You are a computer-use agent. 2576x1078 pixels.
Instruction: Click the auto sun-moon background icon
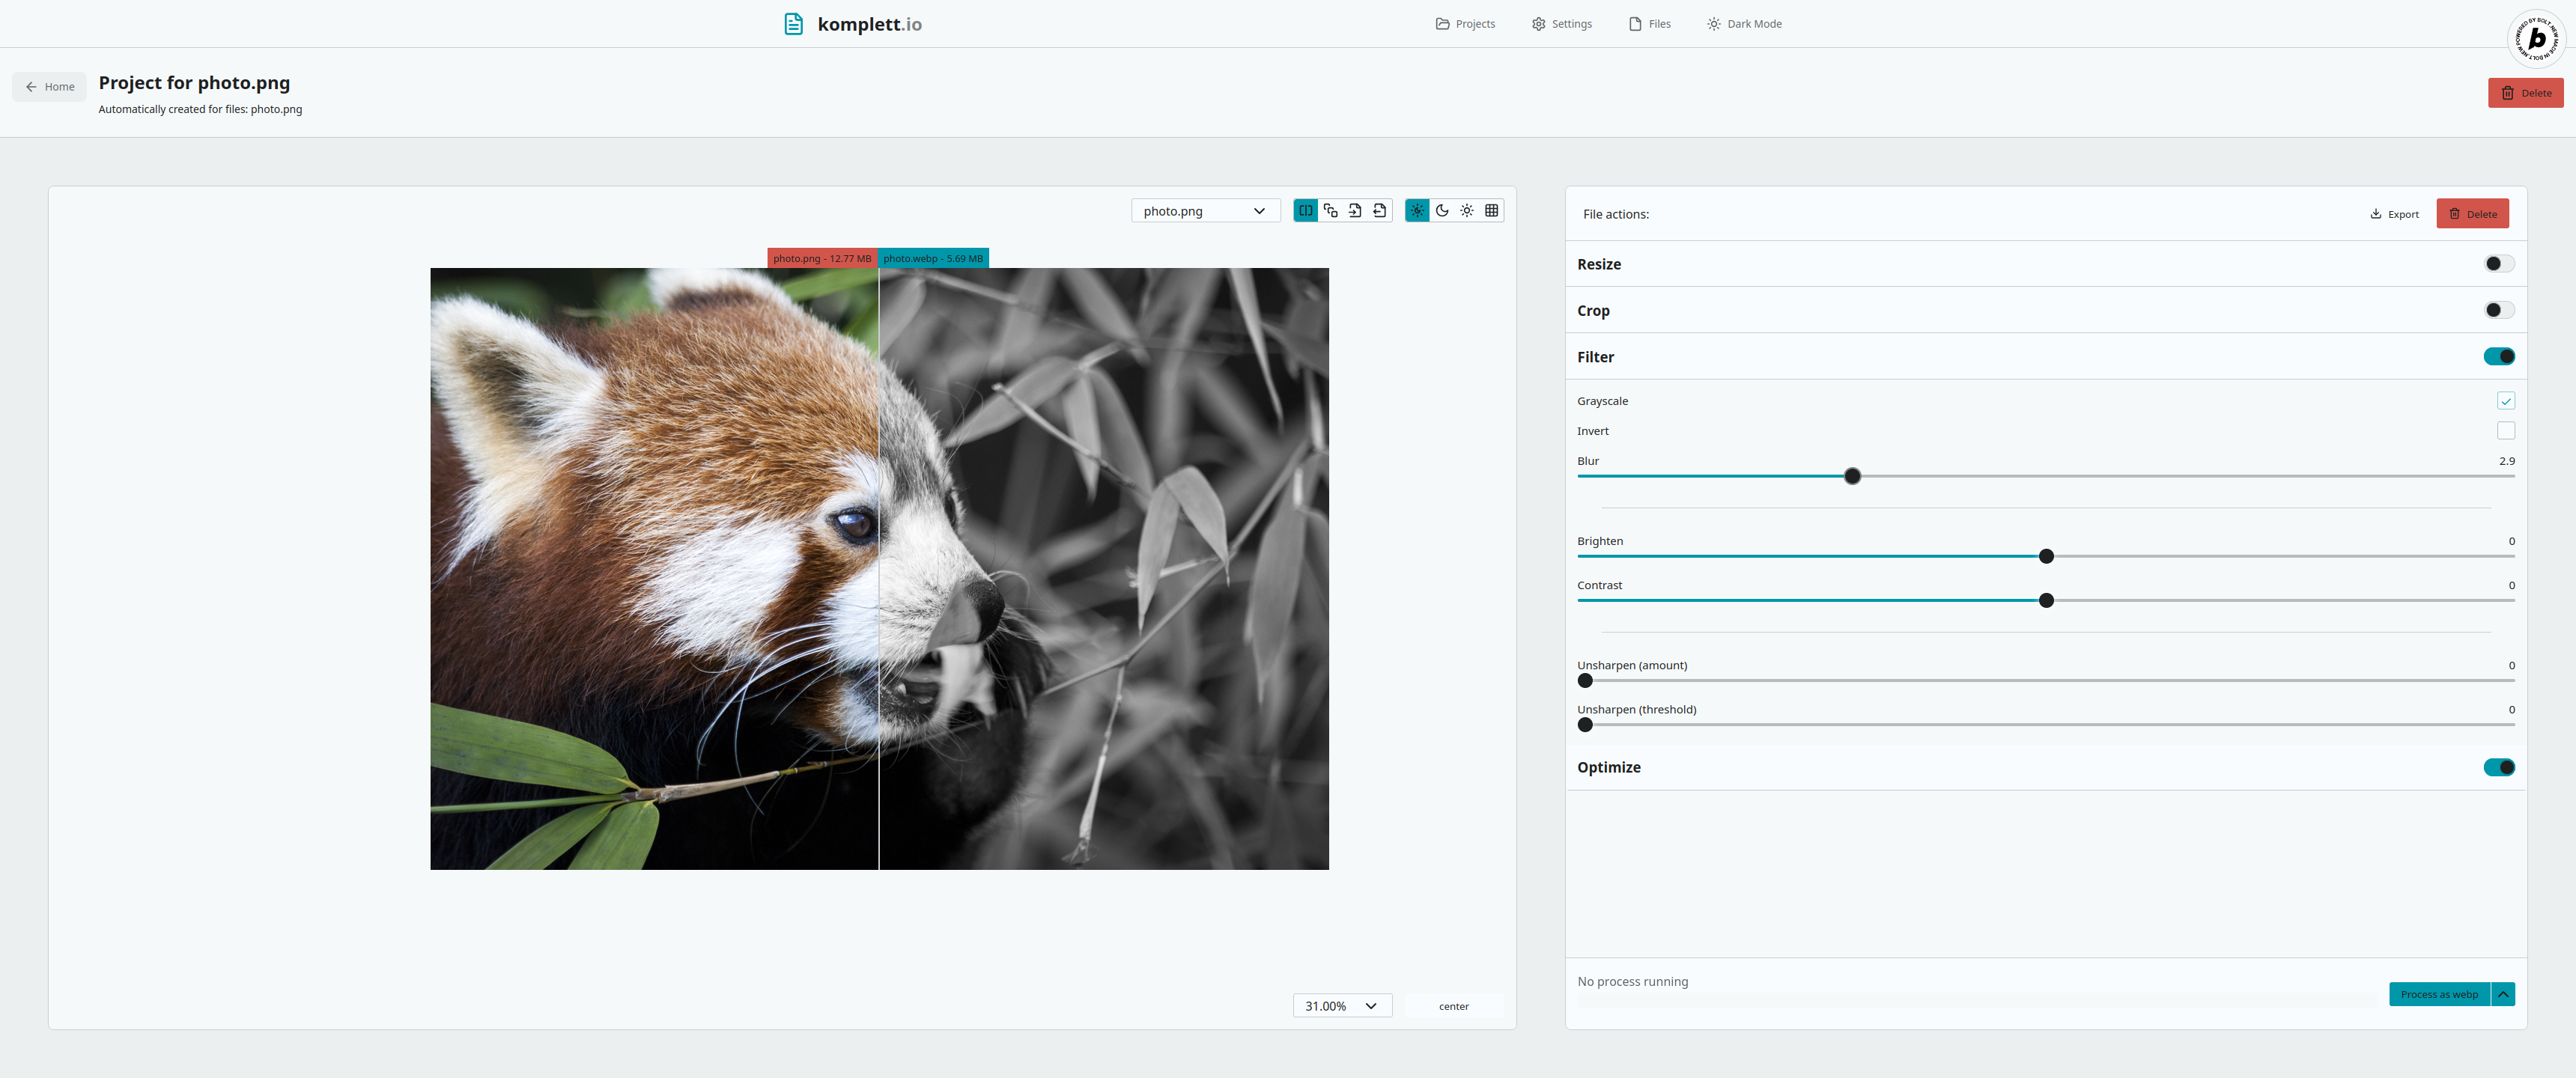pyautogui.click(x=1417, y=210)
